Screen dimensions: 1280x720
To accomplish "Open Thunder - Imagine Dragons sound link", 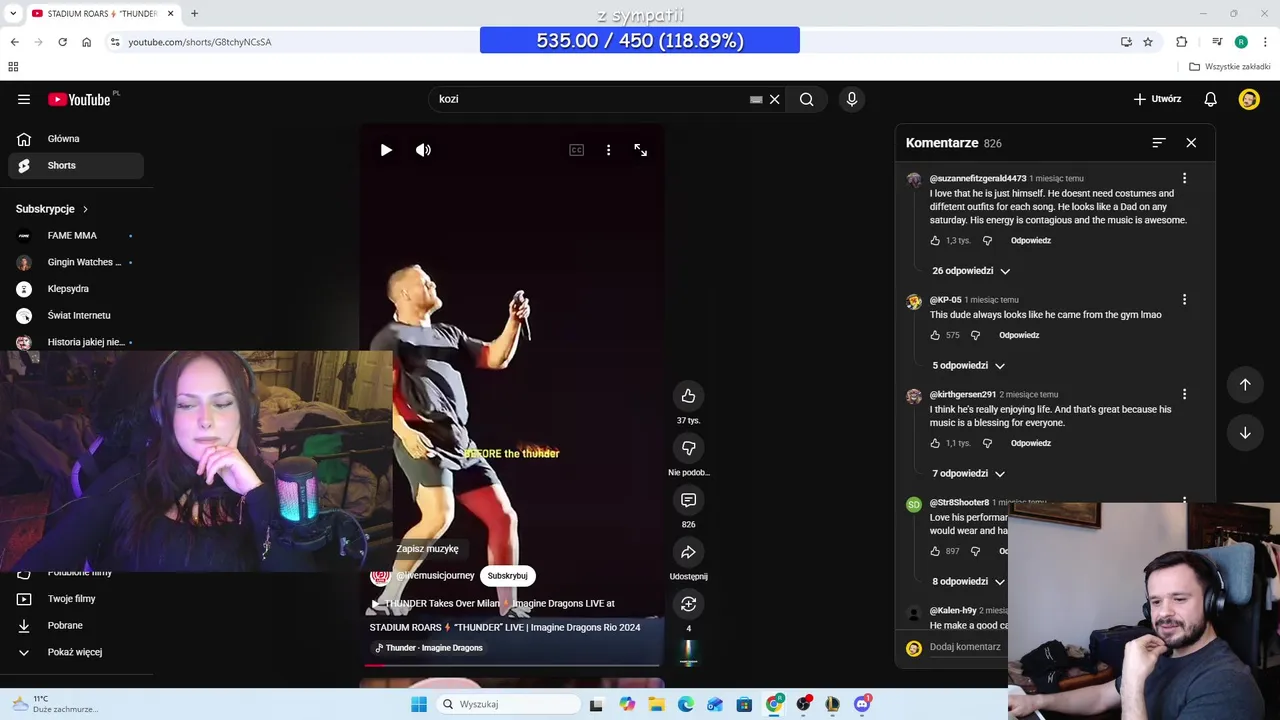I will point(427,648).
